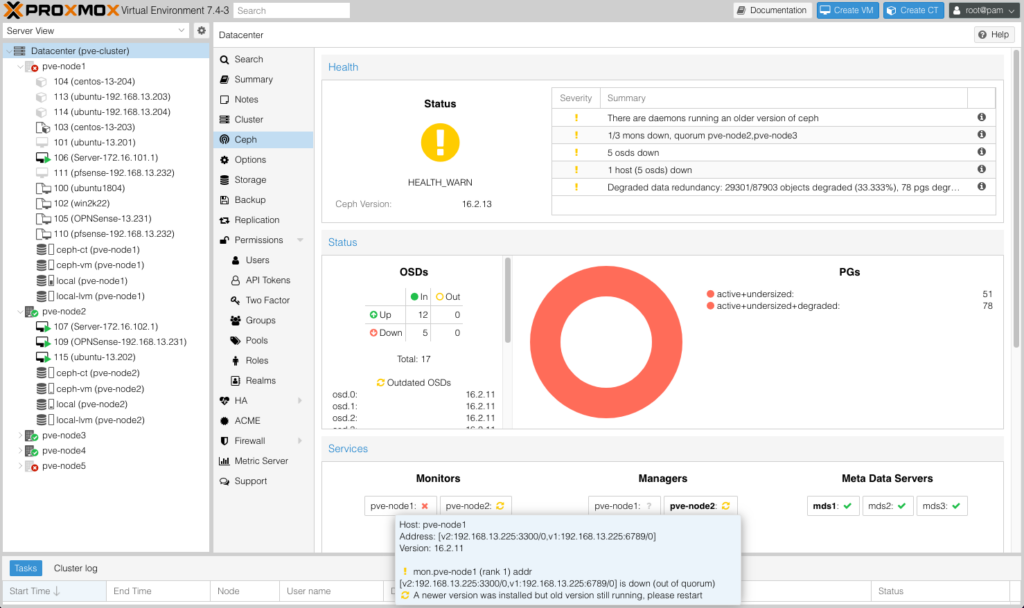Viewport: 1024px width, 608px height.
Task: Collapse the Permissions submenu arrow
Action: tap(300, 240)
